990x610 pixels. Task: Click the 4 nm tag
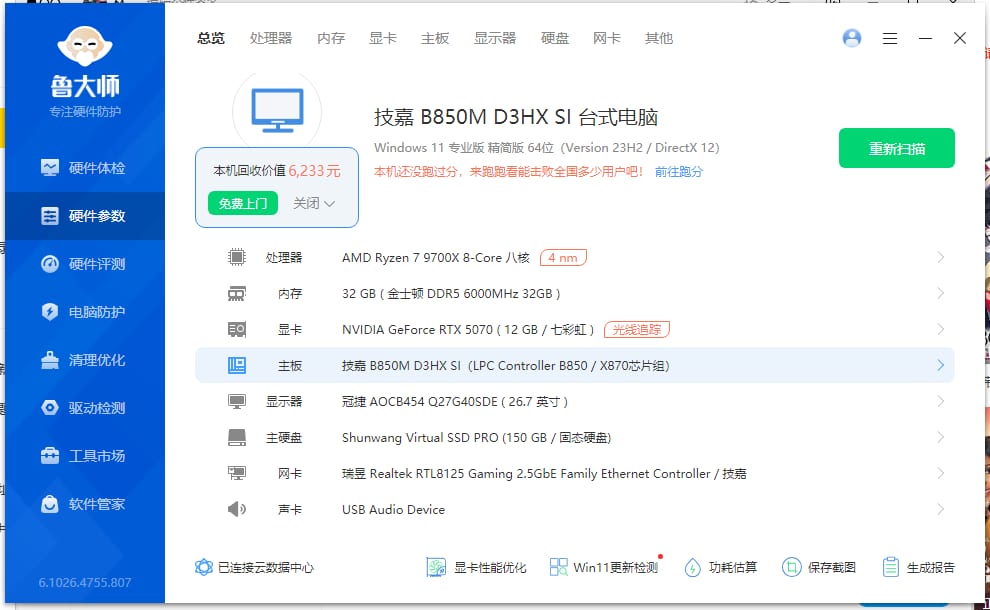point(563,258)
